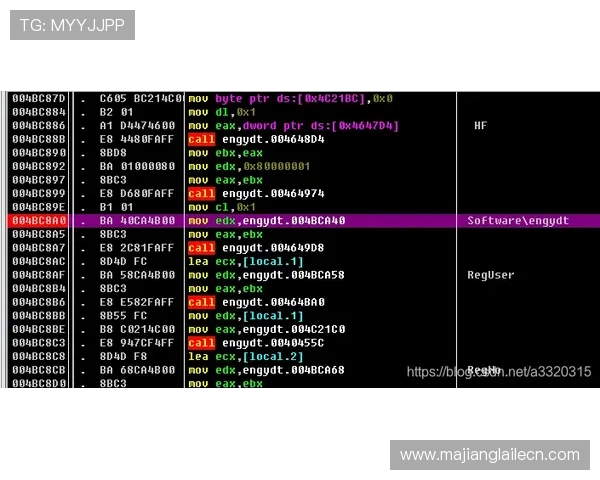Select address row 004BC8C8
The height and width of the screenshot is (480, 600).
(39, 357)
